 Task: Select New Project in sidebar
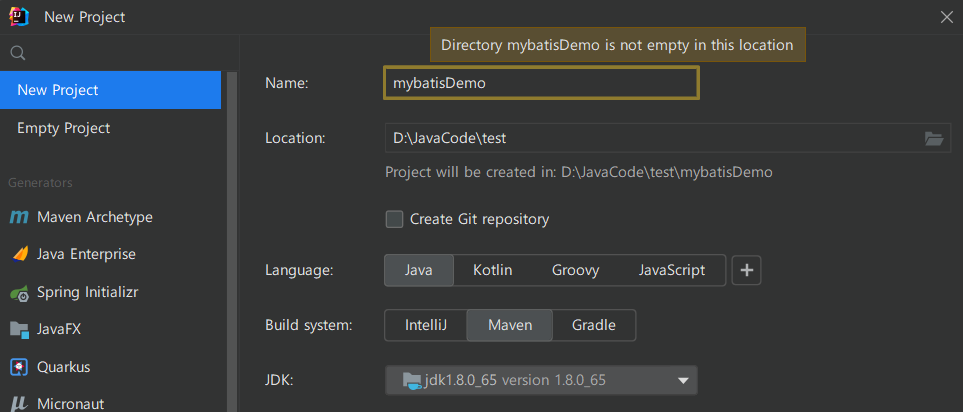pos(110,90)
